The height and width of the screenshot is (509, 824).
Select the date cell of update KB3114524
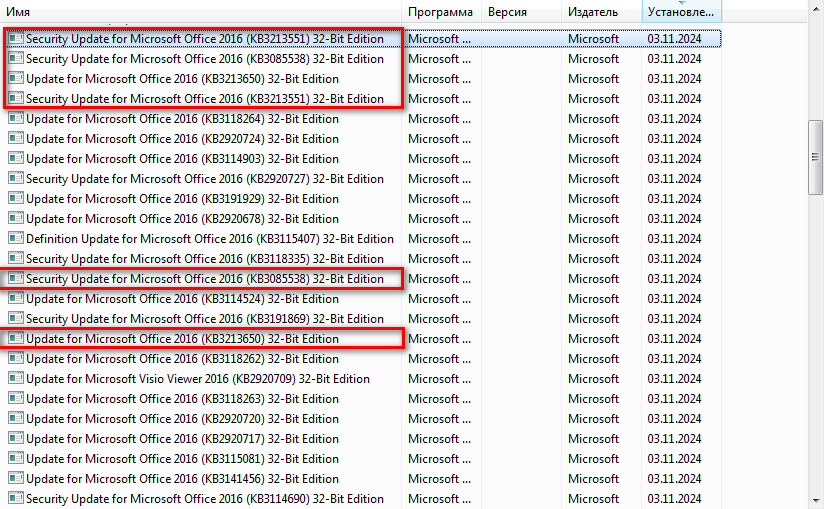click(674, 298)
